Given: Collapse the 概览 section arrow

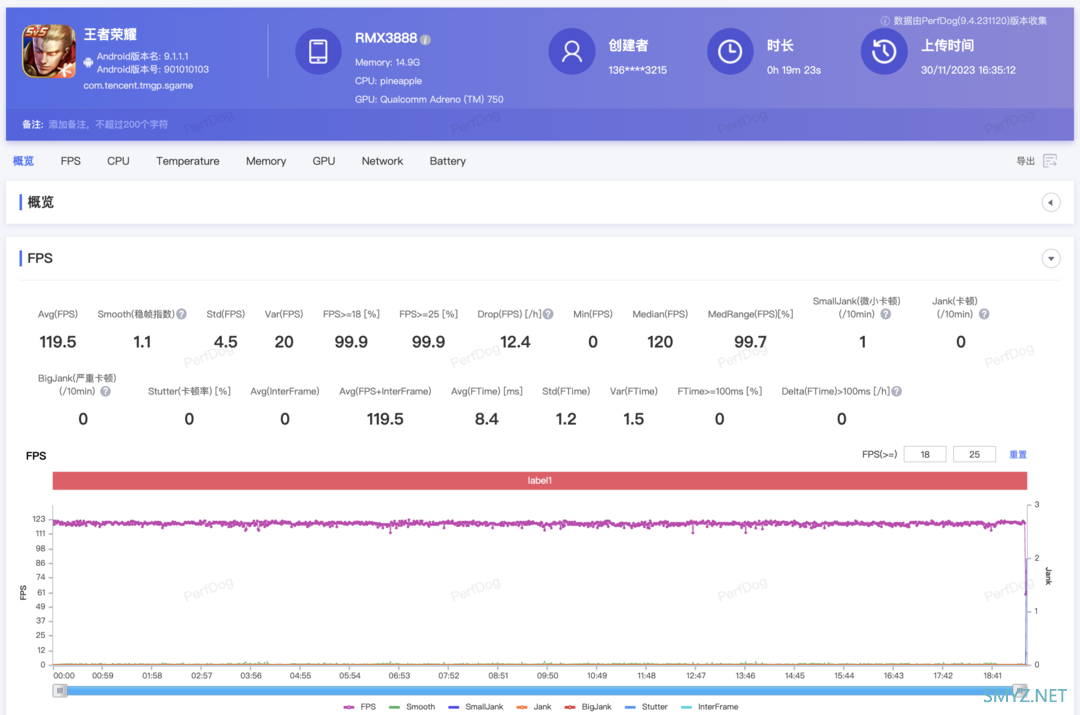Looking at the screenshot, I should coord(1051,203).
